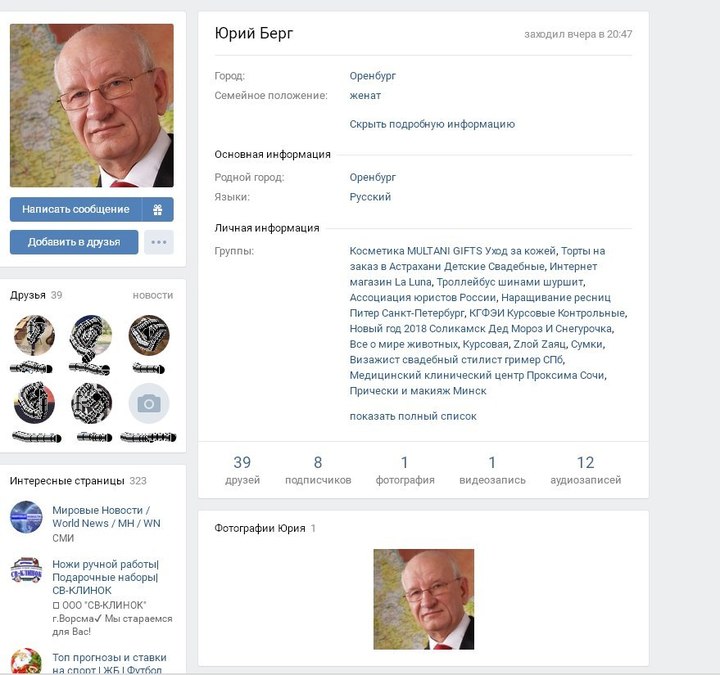
Task: Collapse details with Скрыть подробную информацию
Action: pyautogui.click(x=432, y=124)
